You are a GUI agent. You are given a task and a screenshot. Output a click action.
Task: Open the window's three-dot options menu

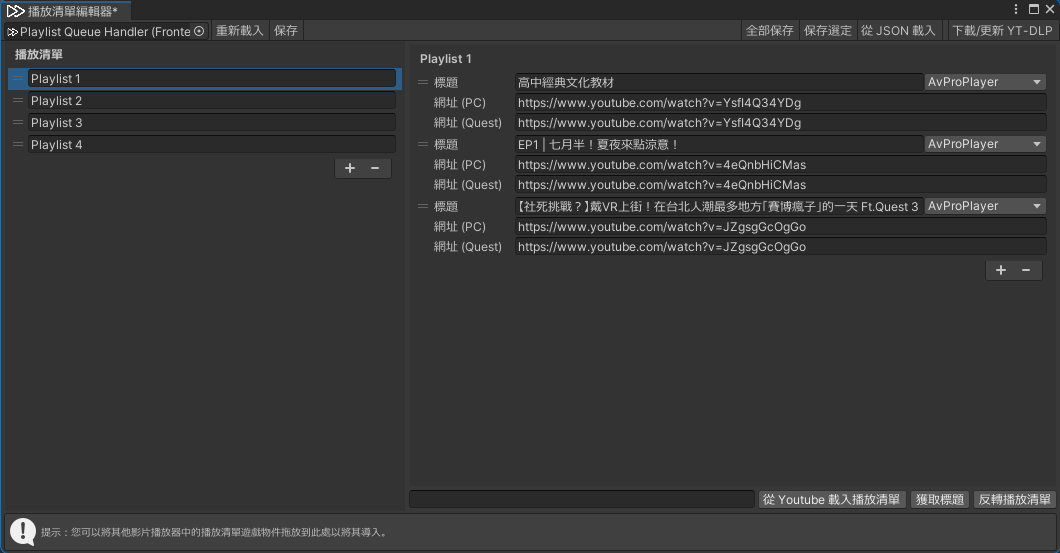[x=1016, y=9]
